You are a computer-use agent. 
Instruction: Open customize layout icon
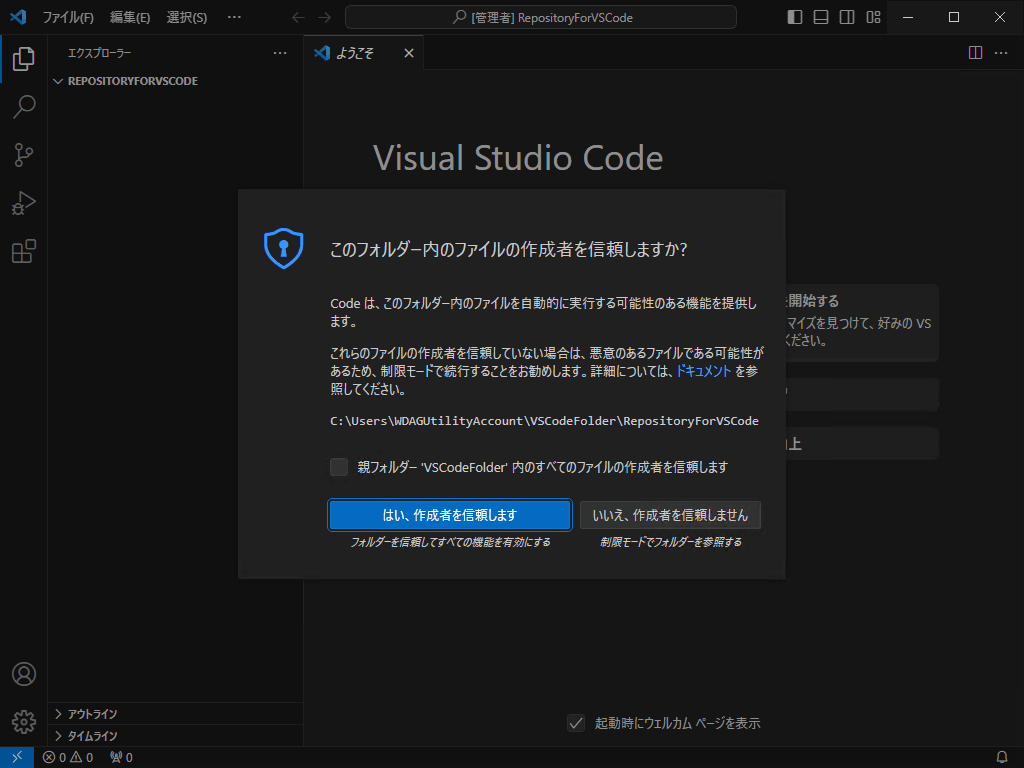[x=874, y=18]
